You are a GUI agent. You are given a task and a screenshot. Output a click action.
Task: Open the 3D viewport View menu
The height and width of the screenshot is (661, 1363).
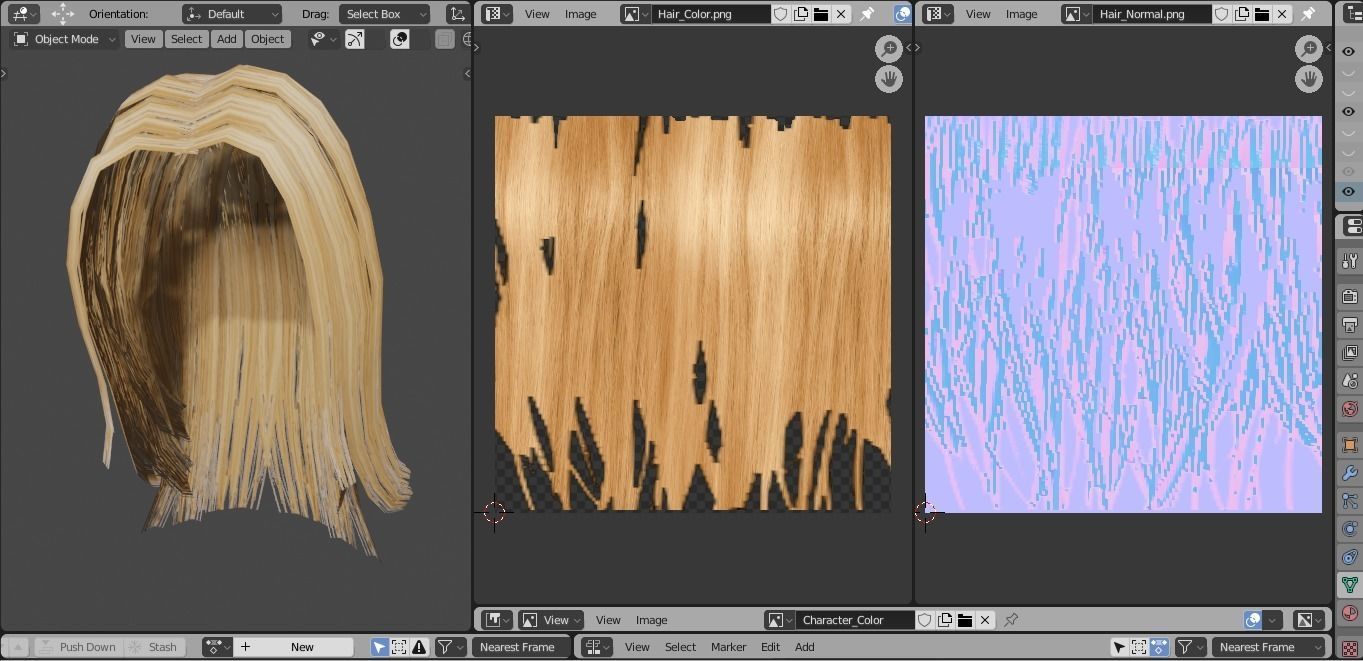click(143, 39)
